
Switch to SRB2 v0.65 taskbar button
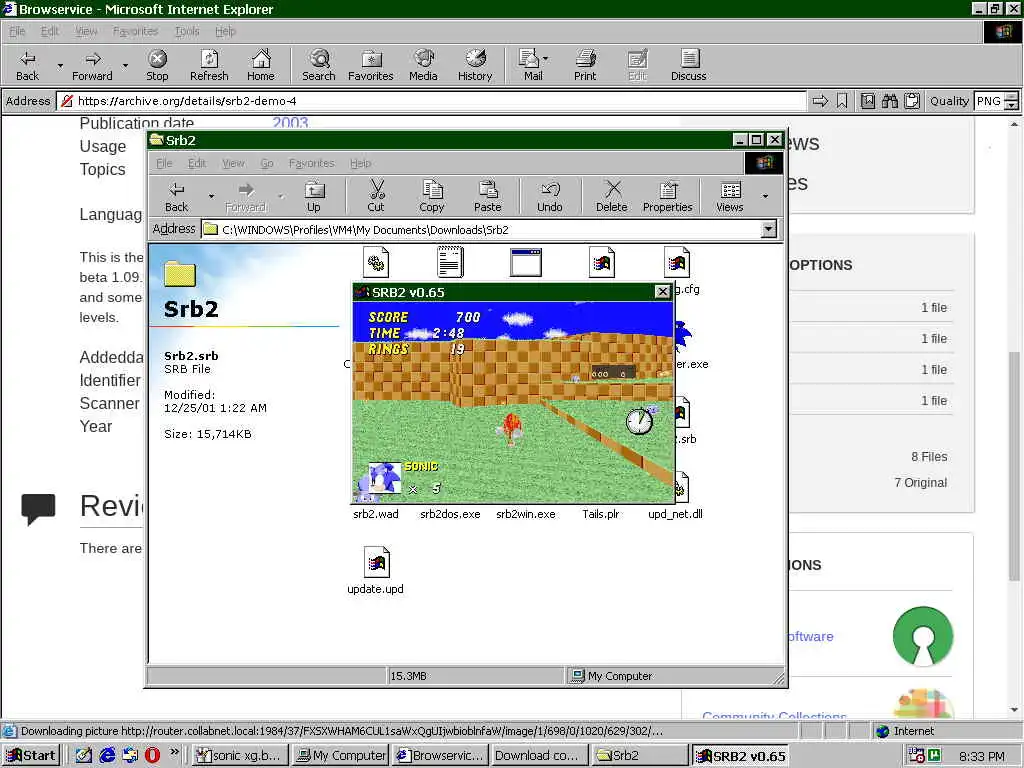coord(740,756)
